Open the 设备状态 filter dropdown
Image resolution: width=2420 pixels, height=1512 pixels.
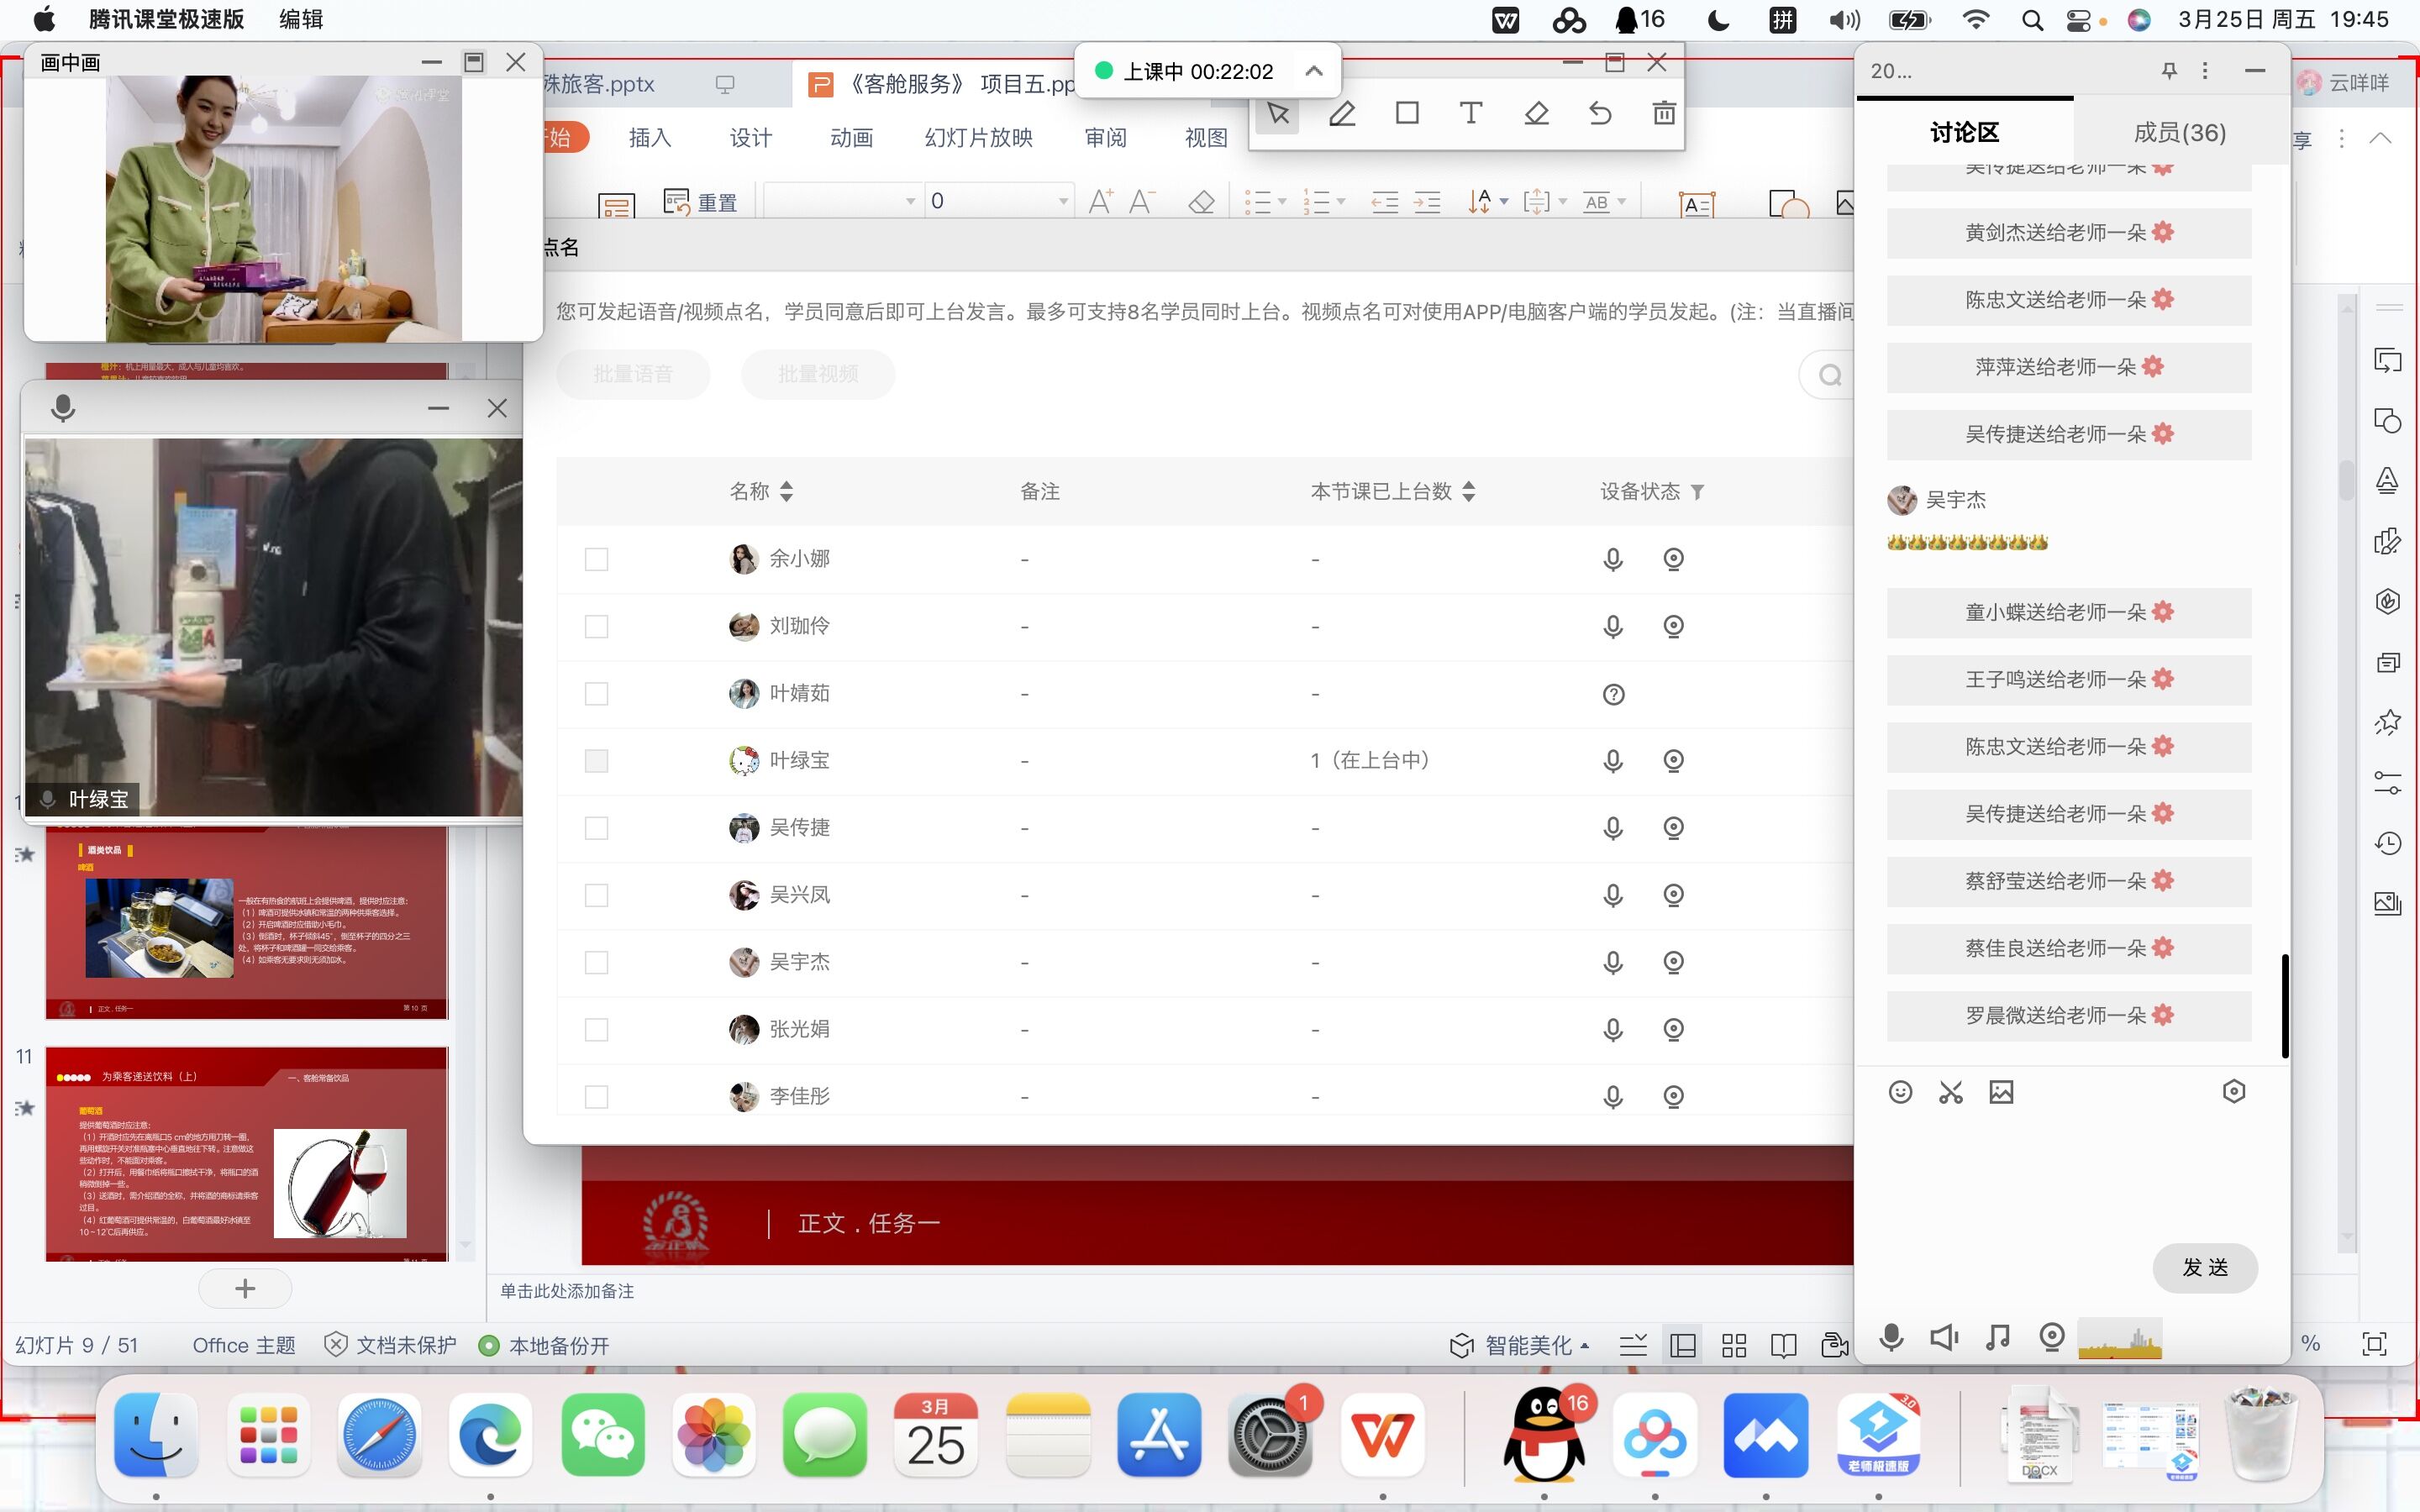(x=1697, y=492)
